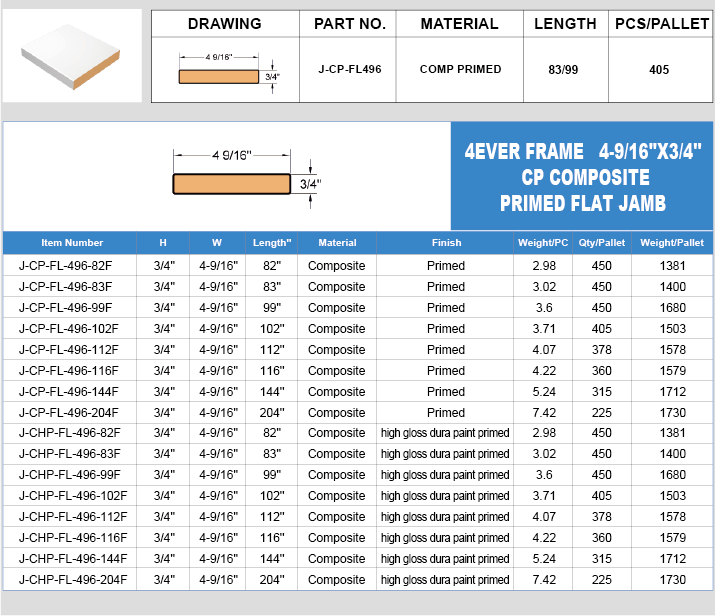Click length 204" in J-CHP-FL-496-204F row

pyautogui.click(x=272, y=580)
